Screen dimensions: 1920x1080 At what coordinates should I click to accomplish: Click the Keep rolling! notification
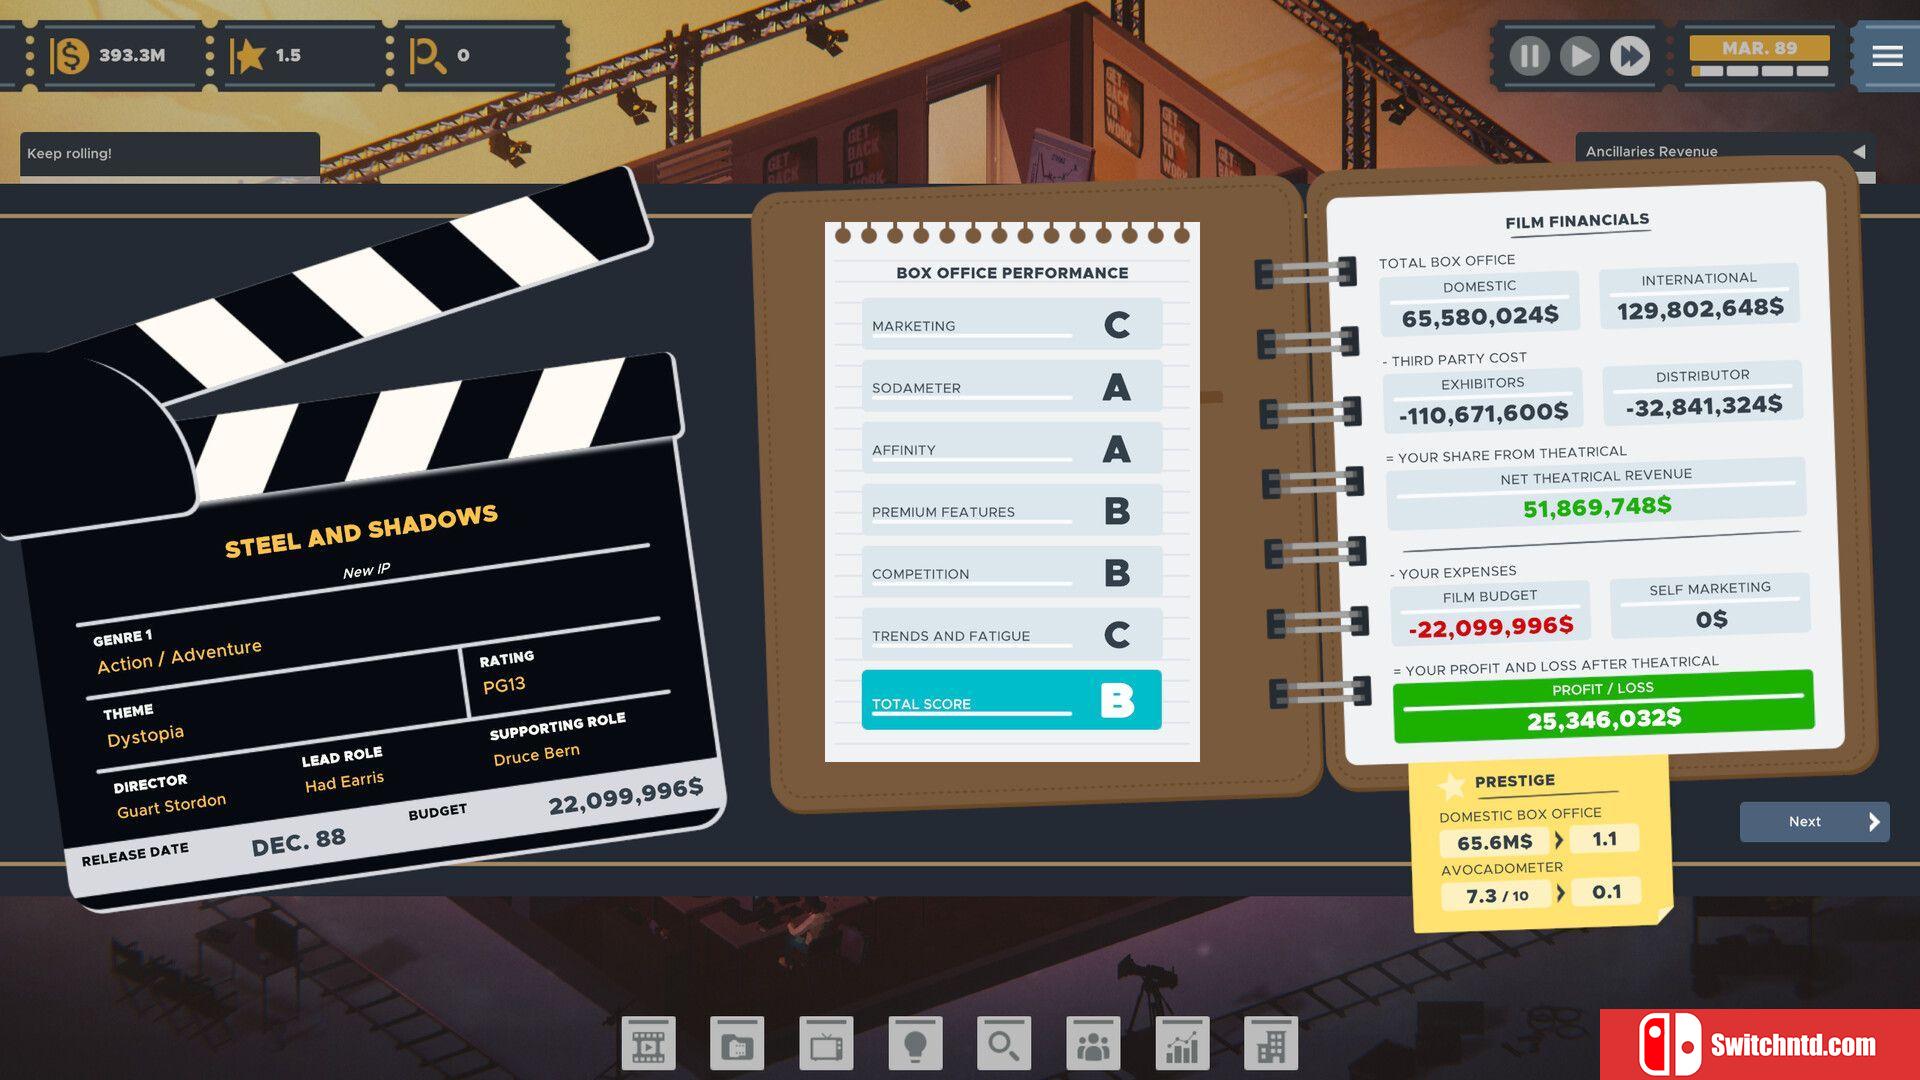coord(170,154)
